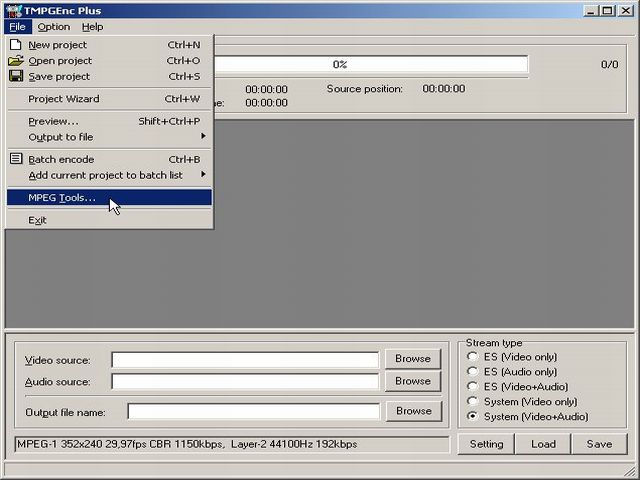The image size is (640, 480).
Task: Browse for the Output file name
Action: pyautogui.click(x=413, y=411)
